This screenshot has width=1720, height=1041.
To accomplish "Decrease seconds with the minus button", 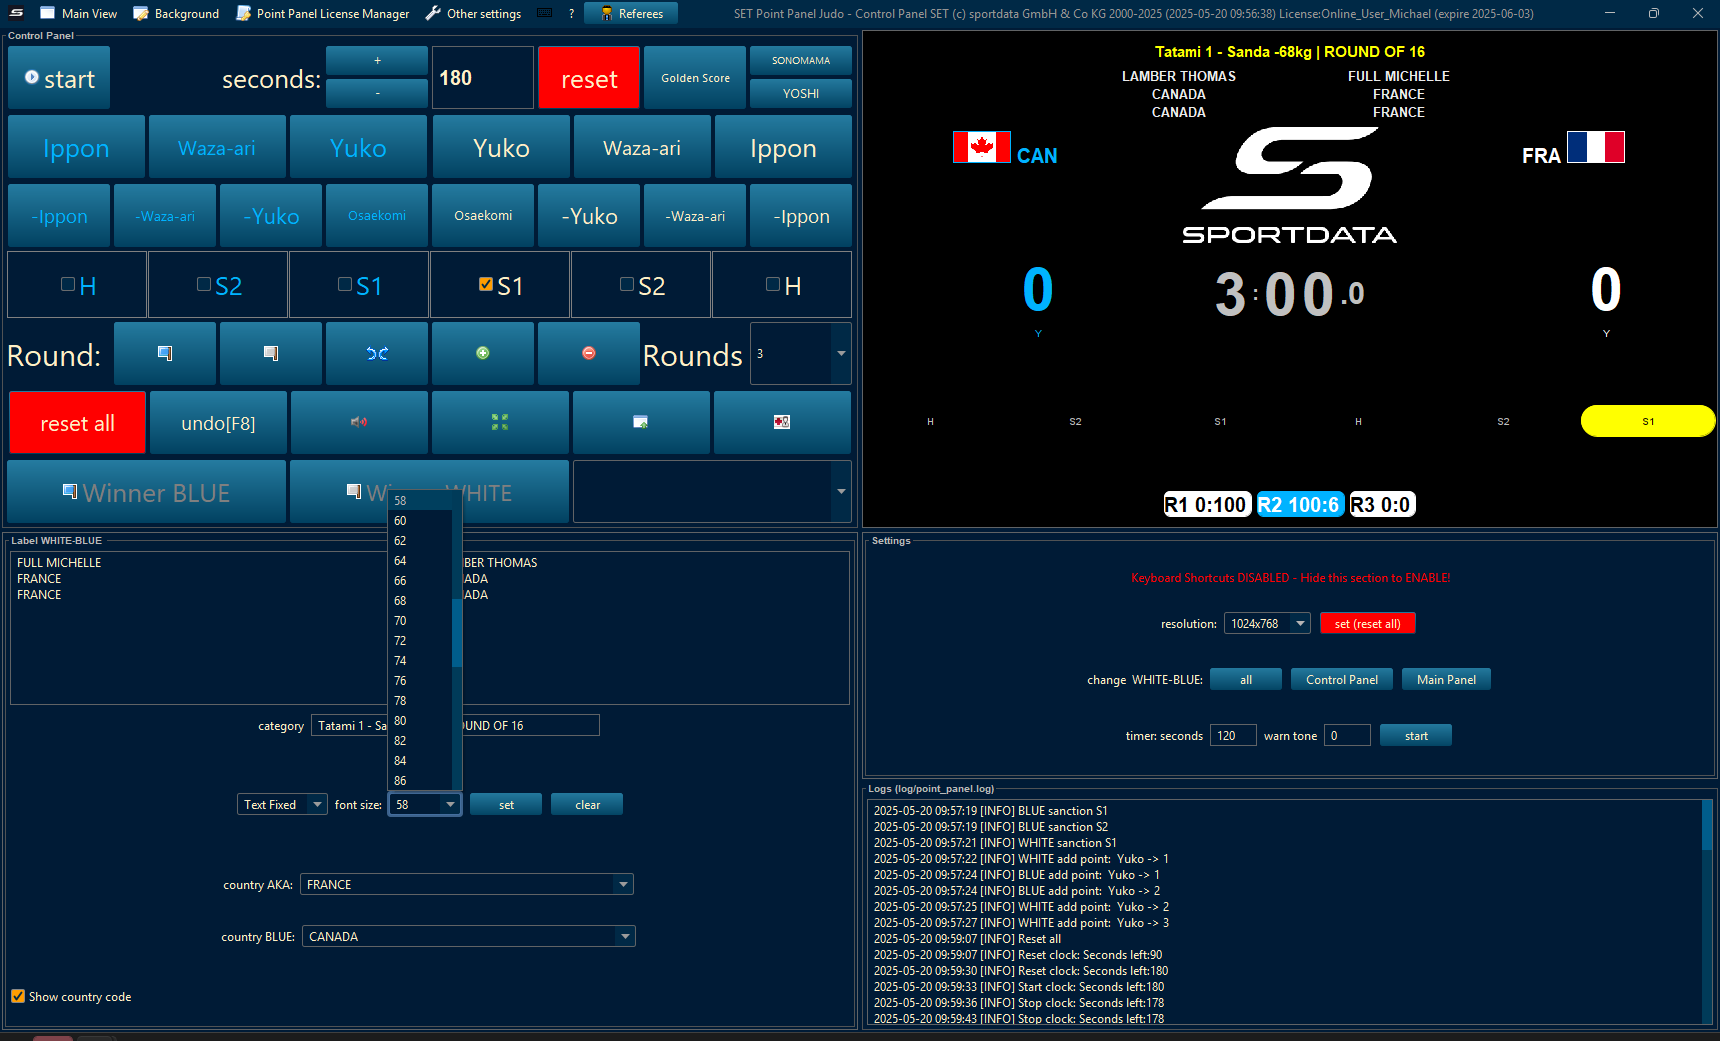I will pyautogui.click(x=377, y=93).
